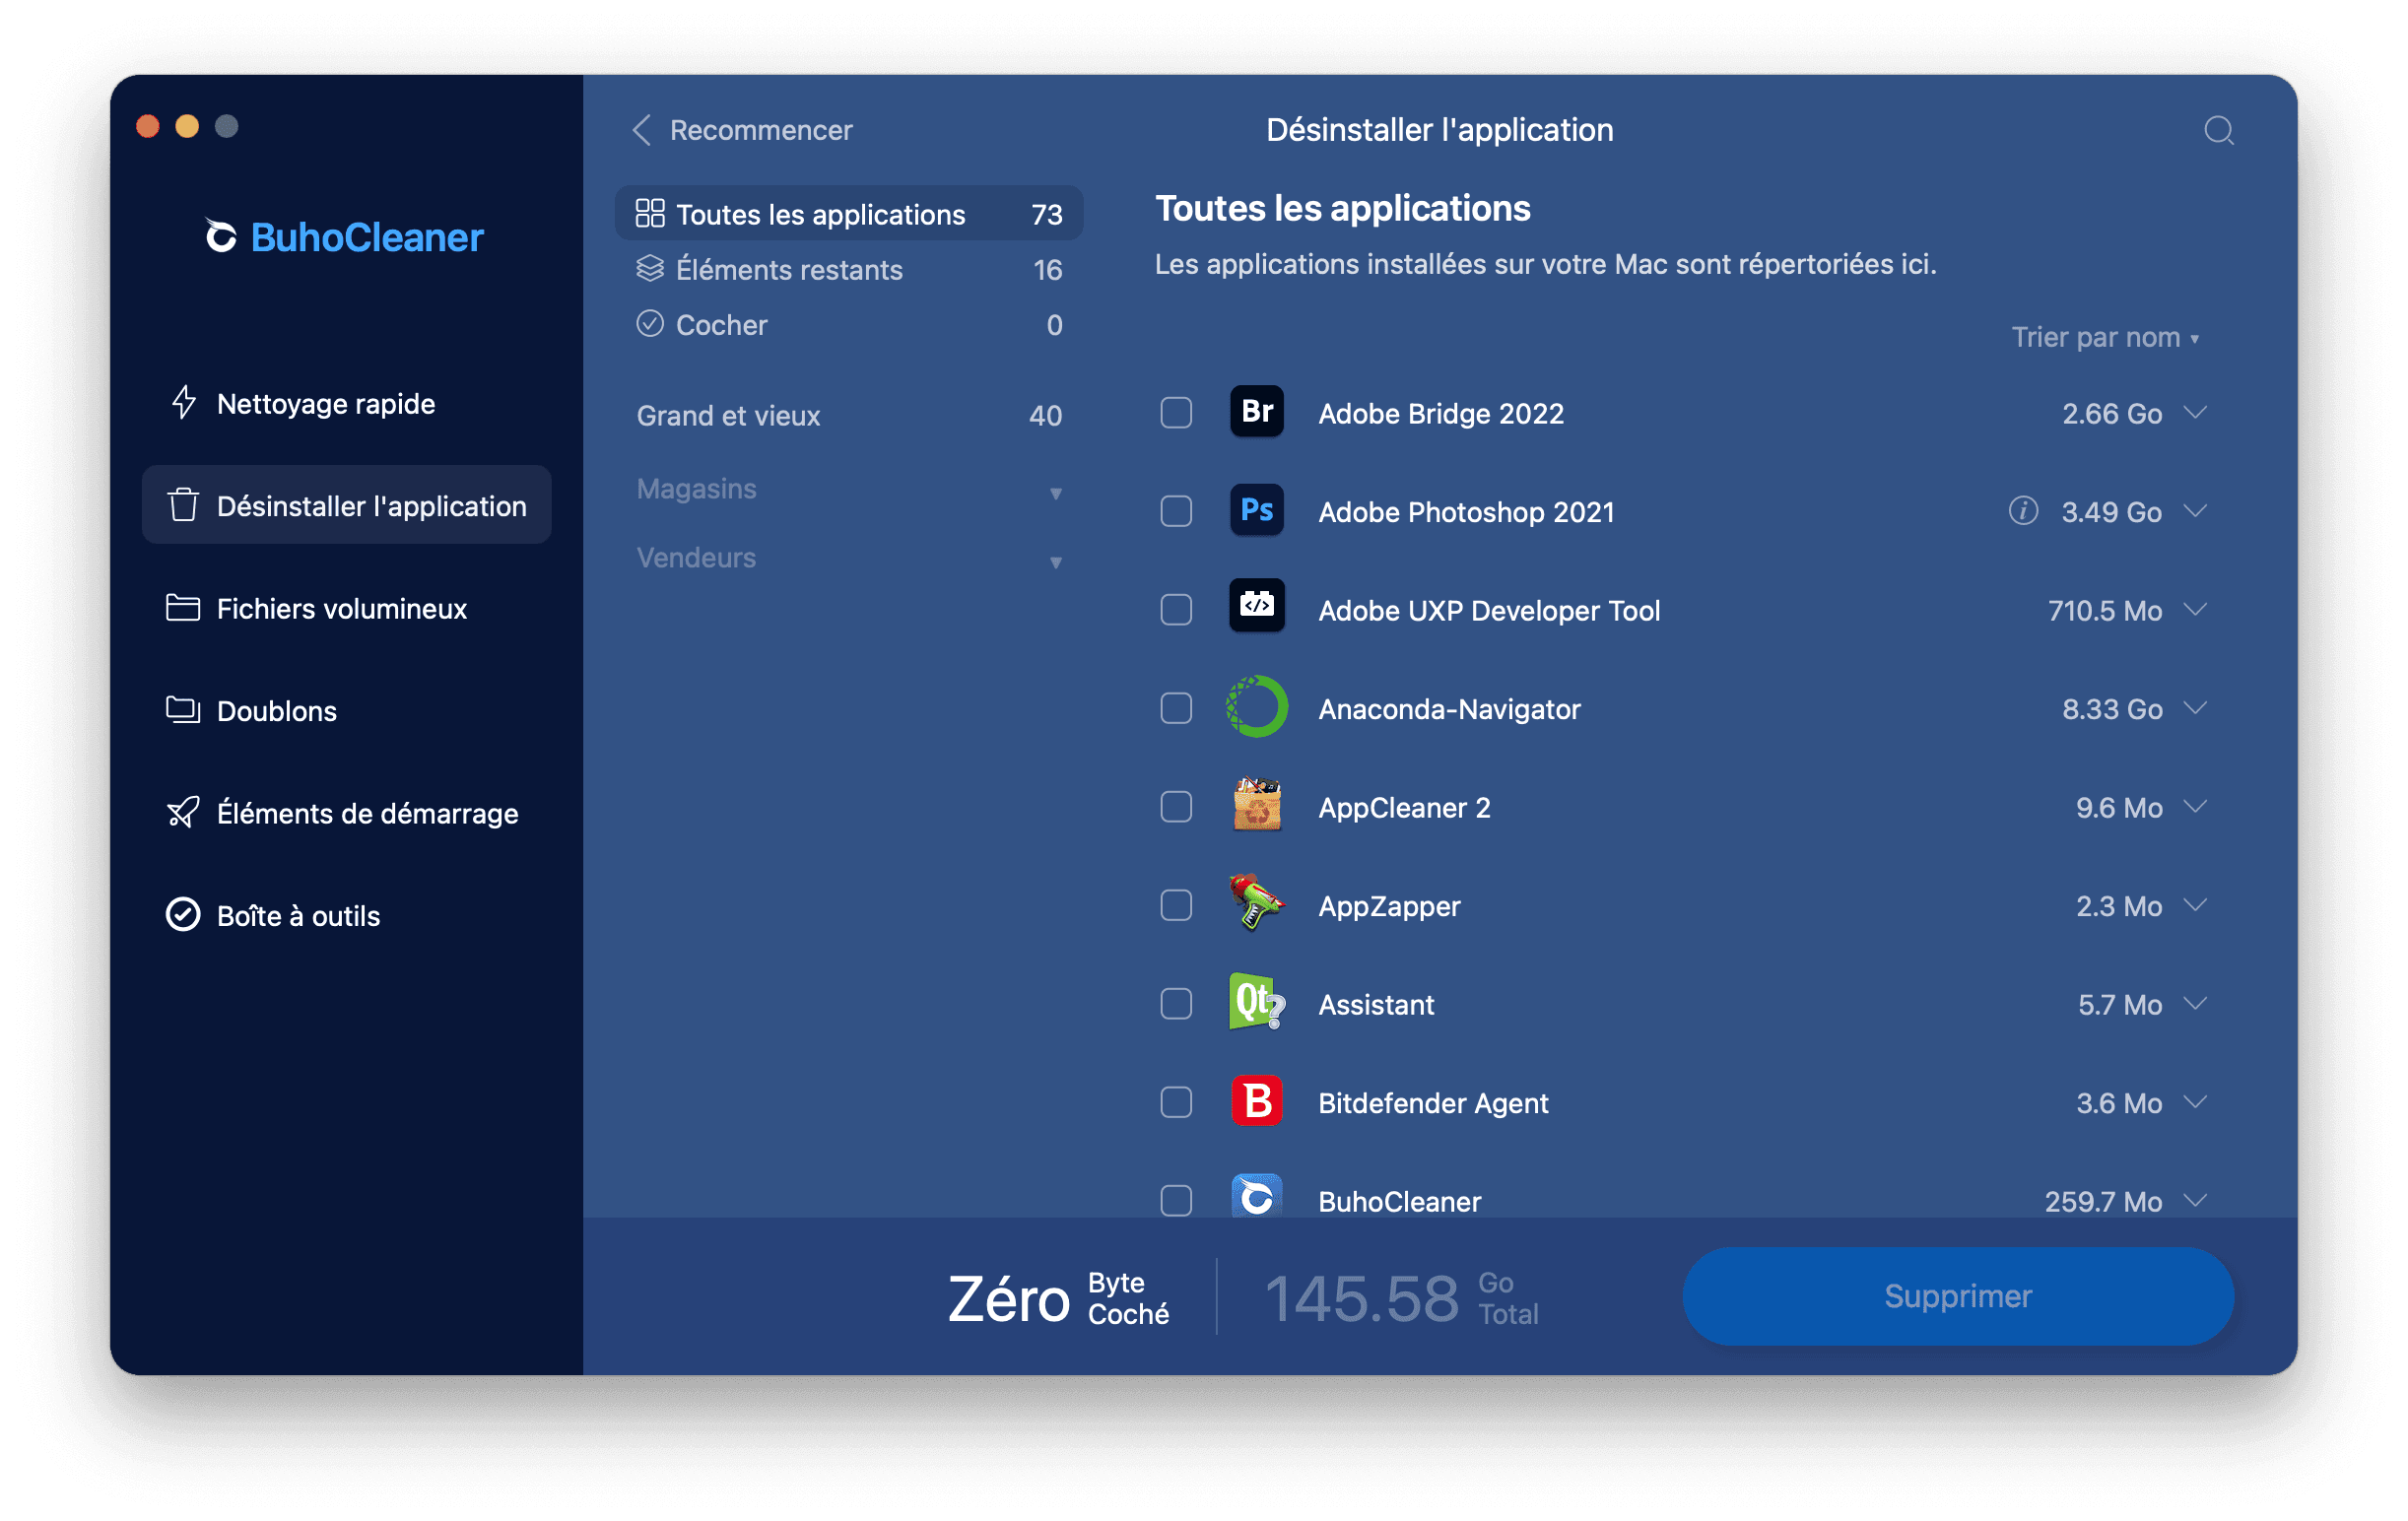This screenshot has width=2408, height=1521.
Task: Click the Anaconda-Navigator green ring icon
Action: (1256, 708)
